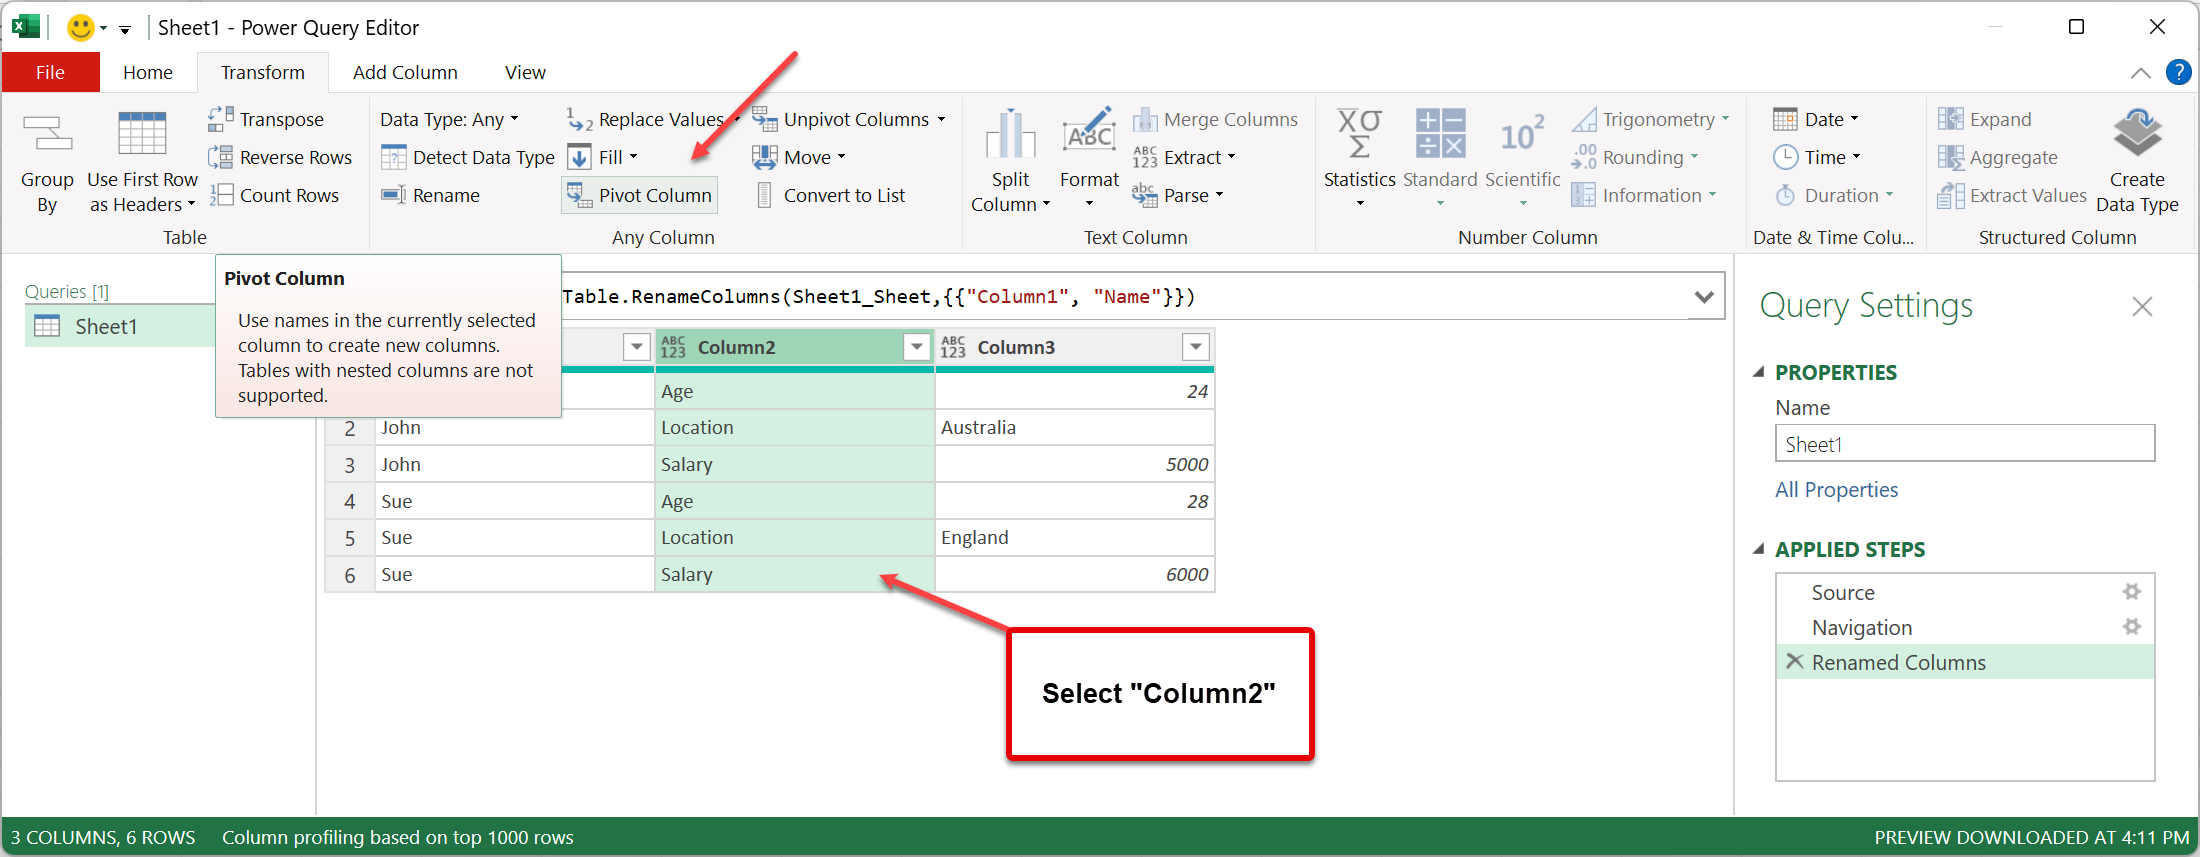Click the formula bar text
The image size is (2200, 857).
878,297
